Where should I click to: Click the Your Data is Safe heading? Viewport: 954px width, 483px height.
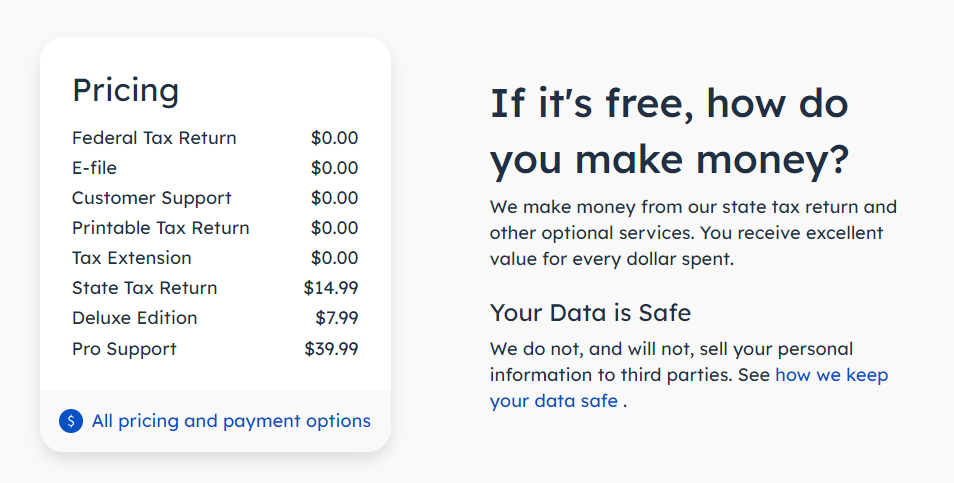[x=590, y=313]
